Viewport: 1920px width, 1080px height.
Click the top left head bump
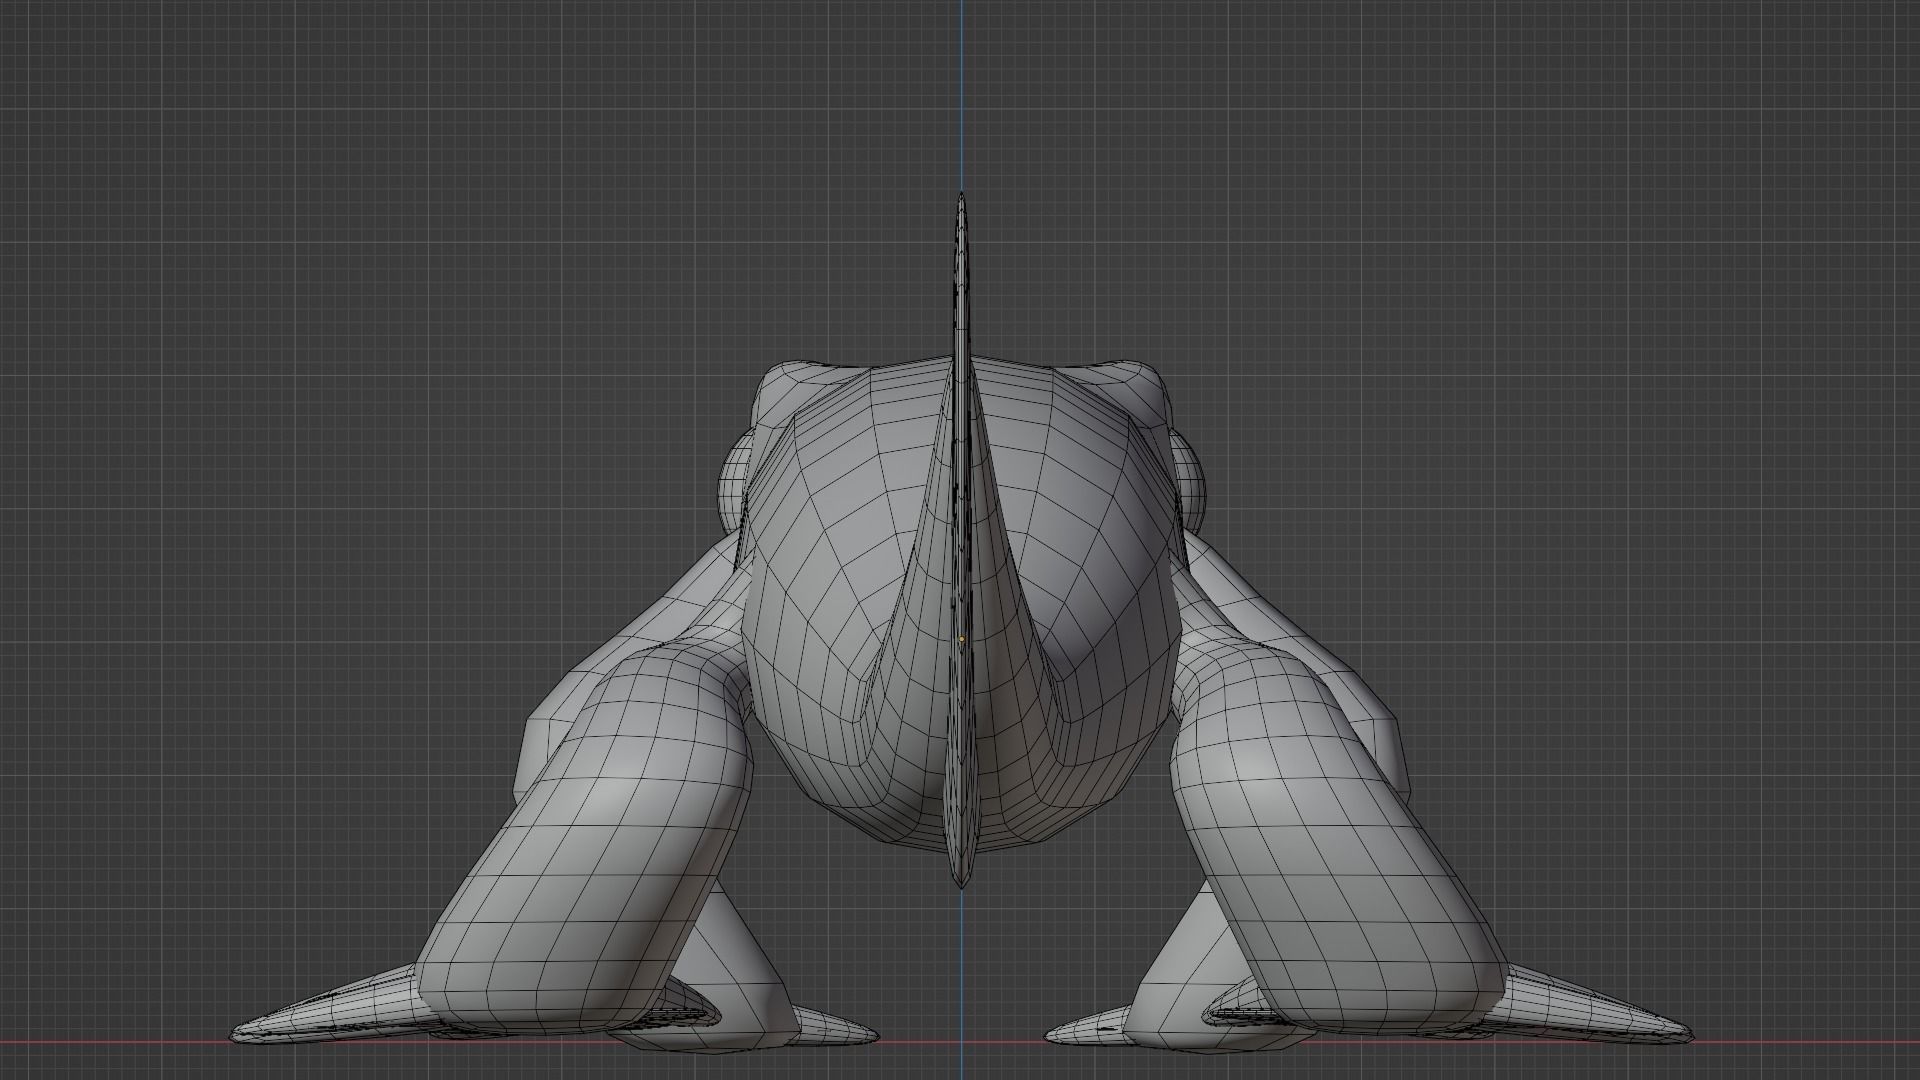click(x=790, y=380)
